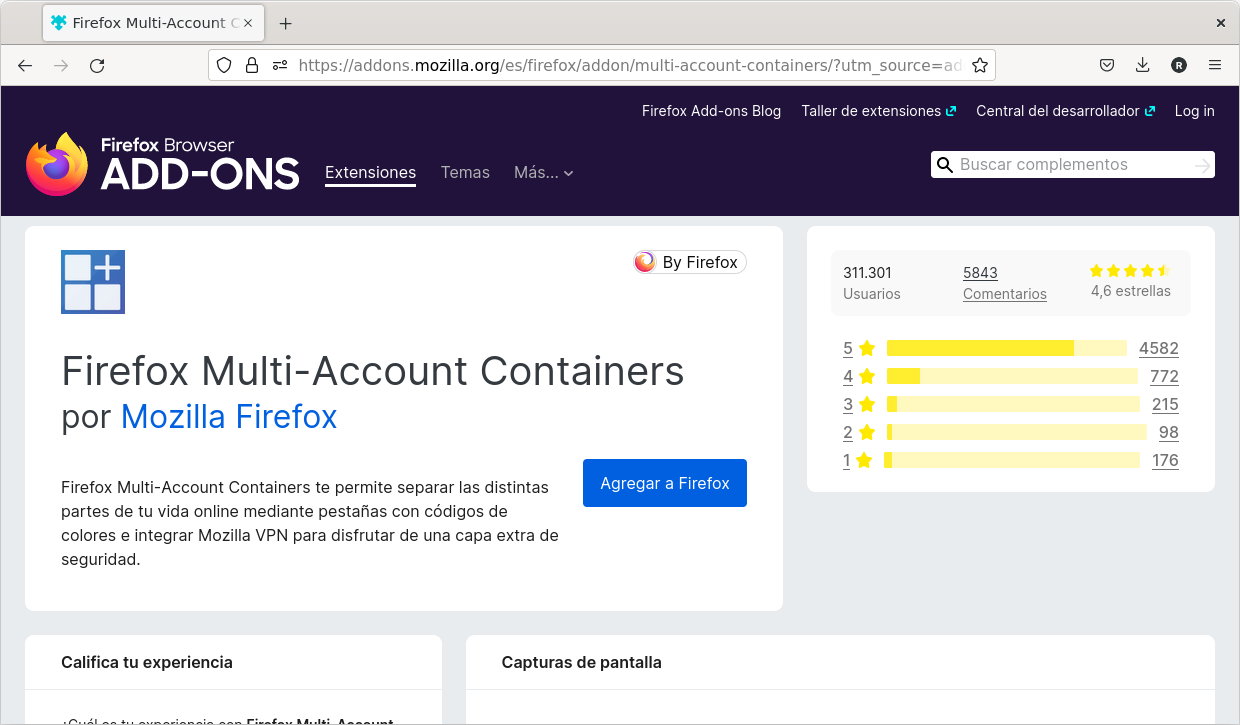
Task: Open the Temas section
Action: (x=465, y=172)
